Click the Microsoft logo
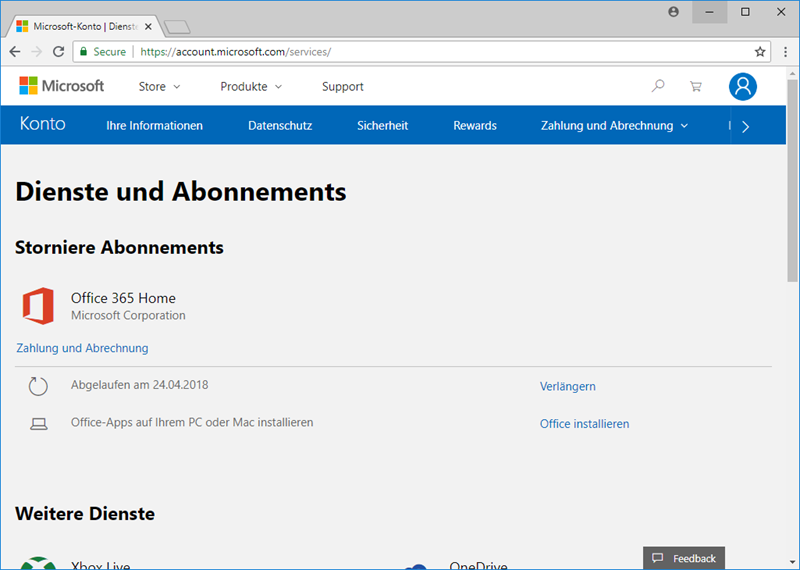 point(61,86)
